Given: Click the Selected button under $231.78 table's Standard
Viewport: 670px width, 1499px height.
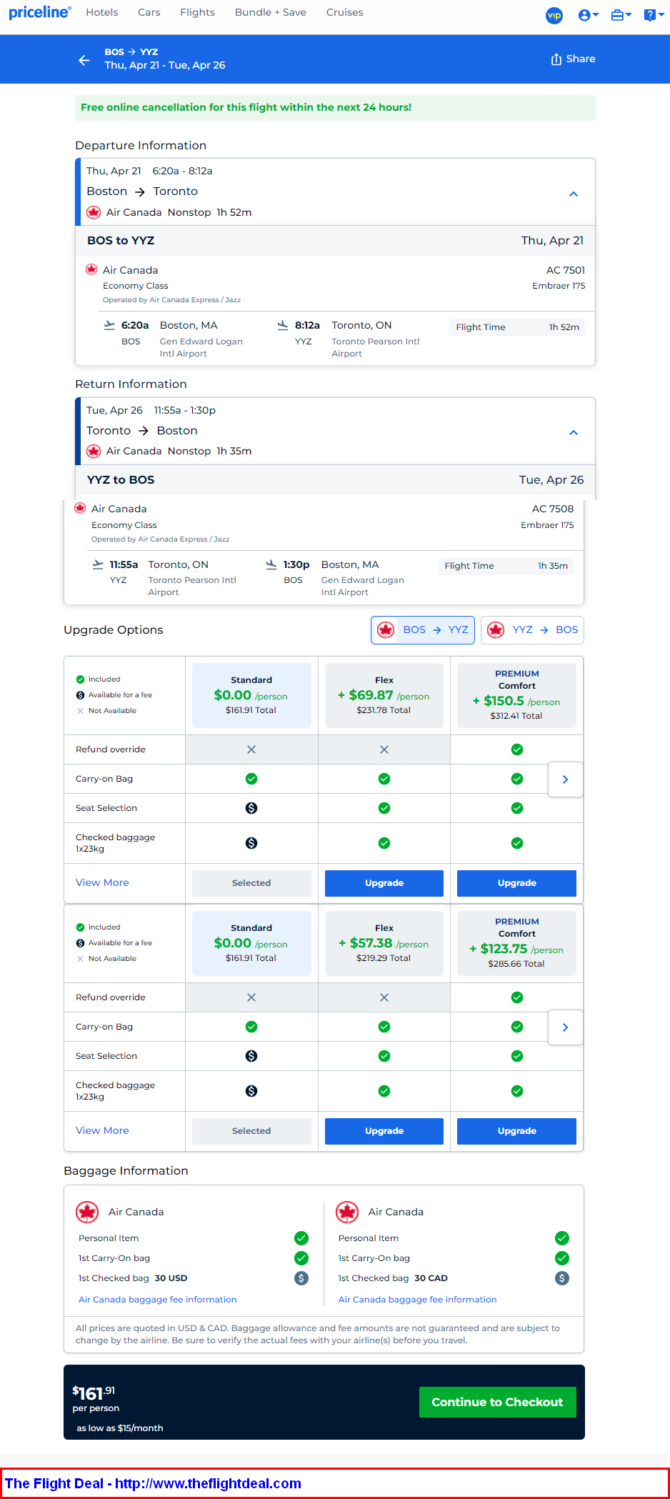Looking at the screenshot, I should (251, 883).
